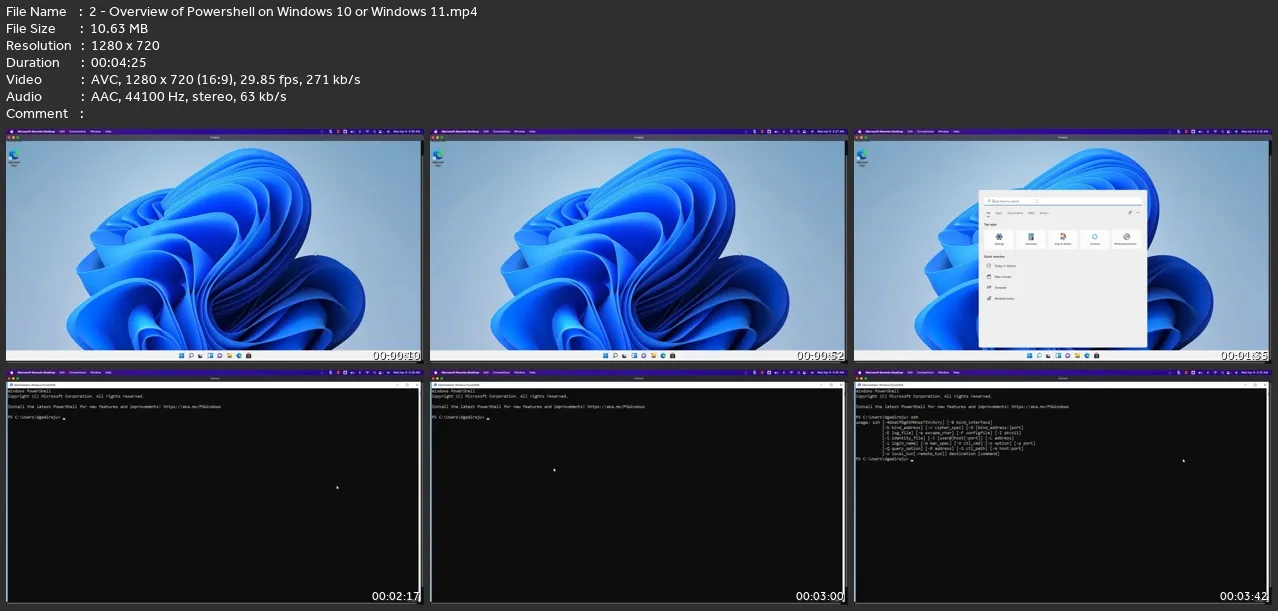Image resolution: width=1278 pixels, height=611 pixels.
Task: Click the Widgets taskbar icon in 00:00:10 frame
Action: [x=210, y=355]
